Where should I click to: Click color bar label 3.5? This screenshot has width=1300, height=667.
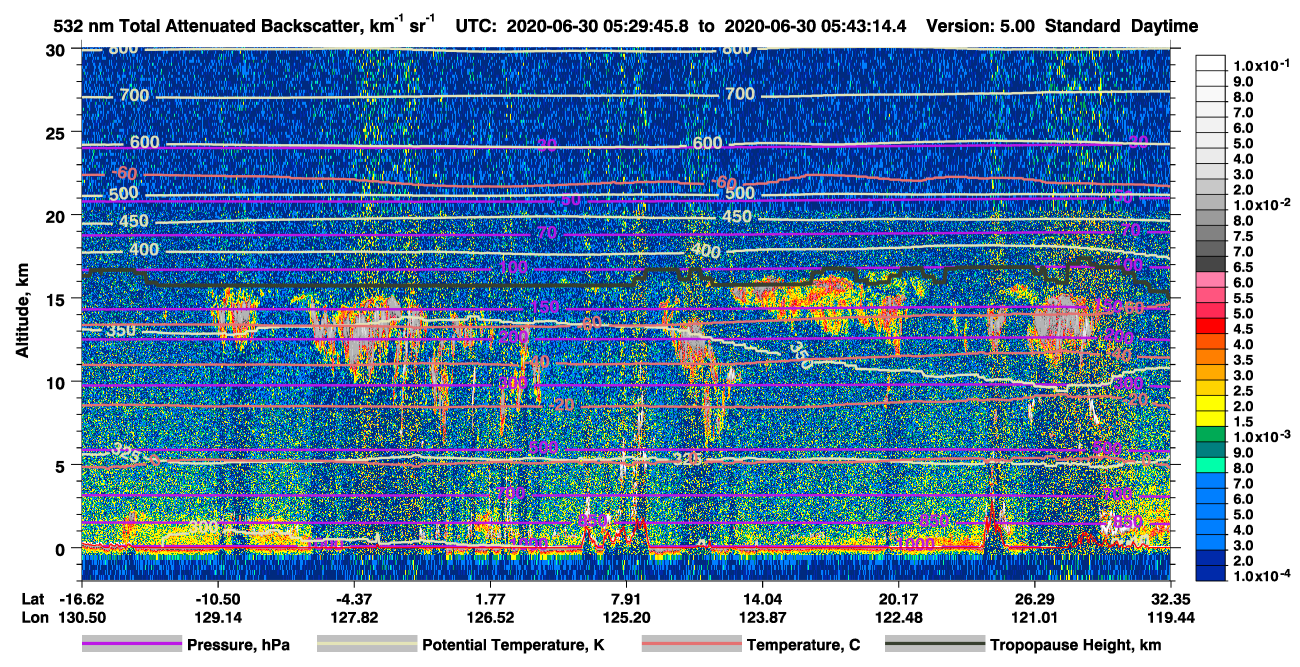[x=1245, y=359]
